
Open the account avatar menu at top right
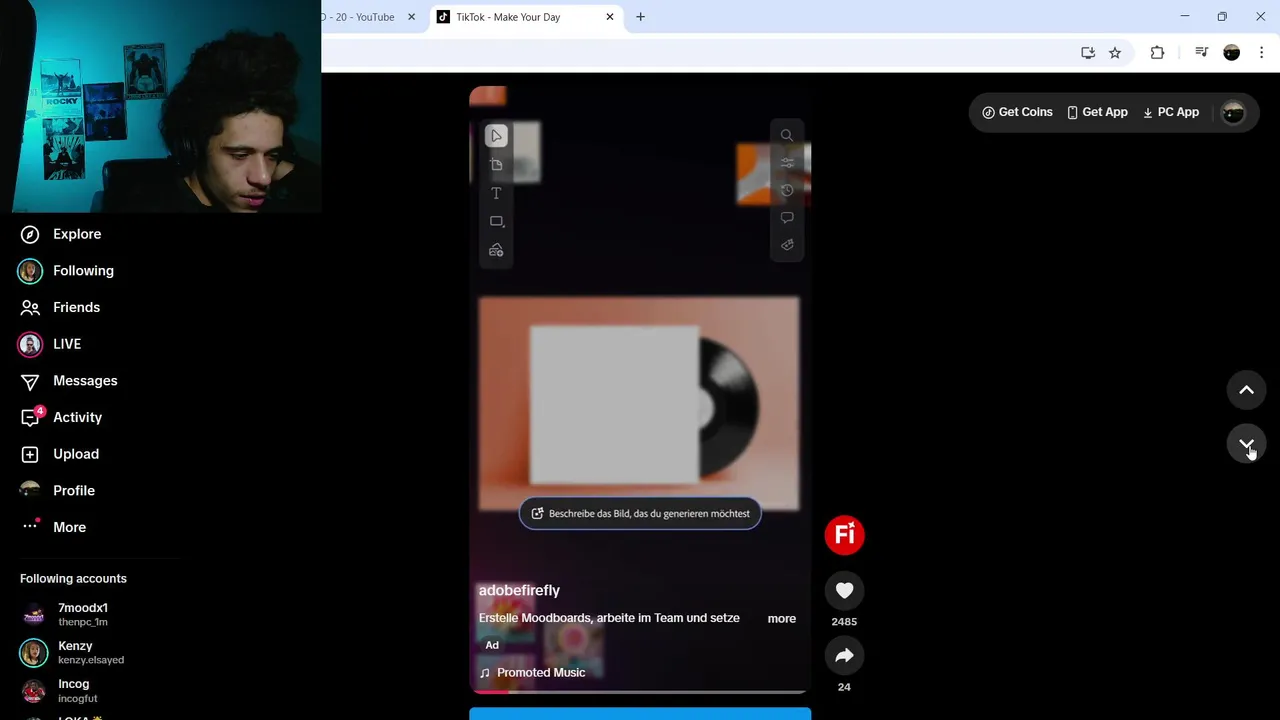click(x=1233, y=113)
